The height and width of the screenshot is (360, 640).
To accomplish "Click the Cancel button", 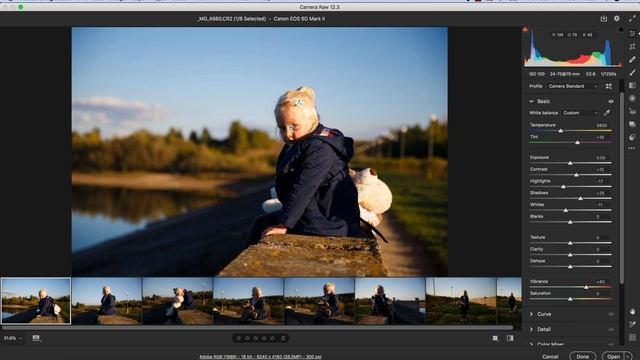I will point(550,356).
